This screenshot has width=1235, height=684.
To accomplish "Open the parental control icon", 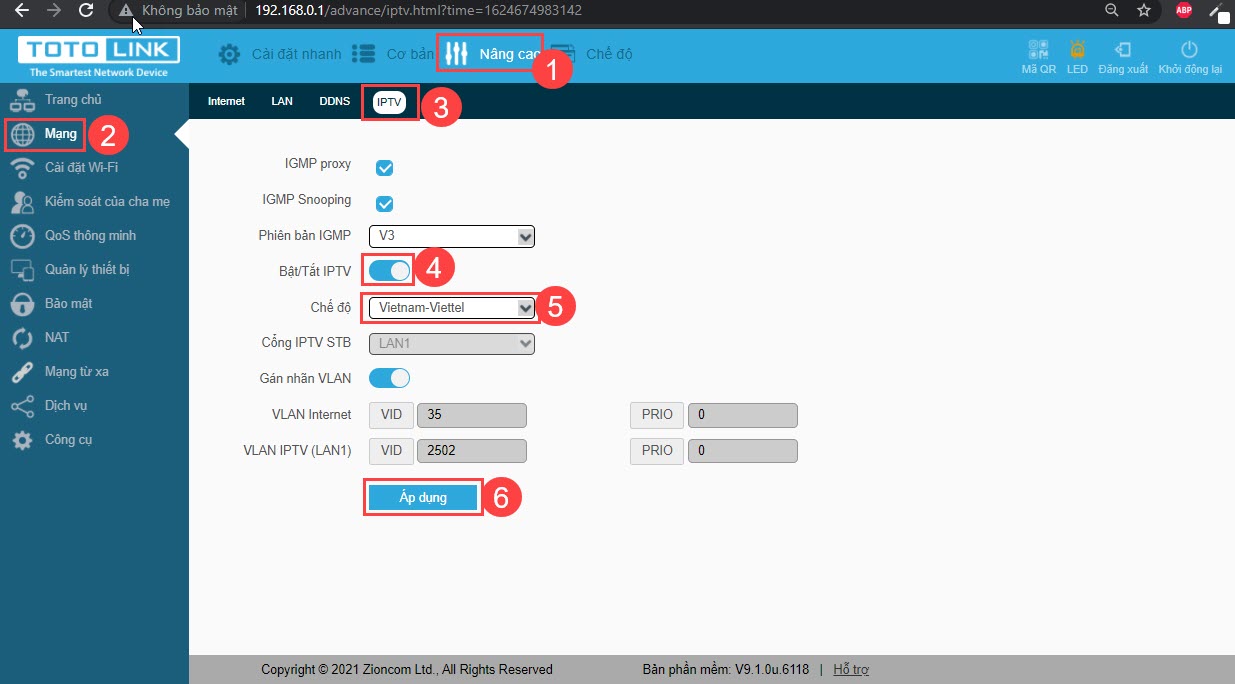I will coord(22,202).
